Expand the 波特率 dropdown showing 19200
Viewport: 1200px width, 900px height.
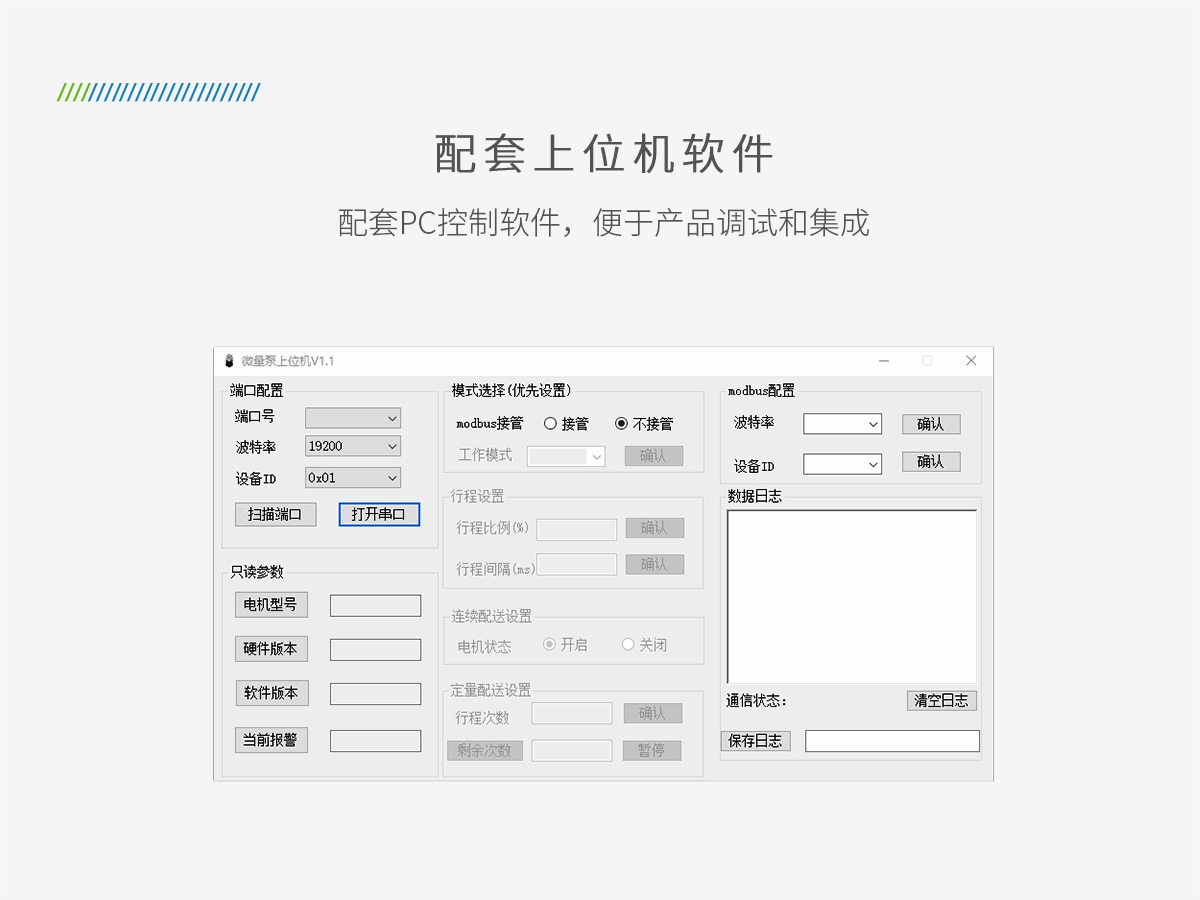click(x=353, y=446)
